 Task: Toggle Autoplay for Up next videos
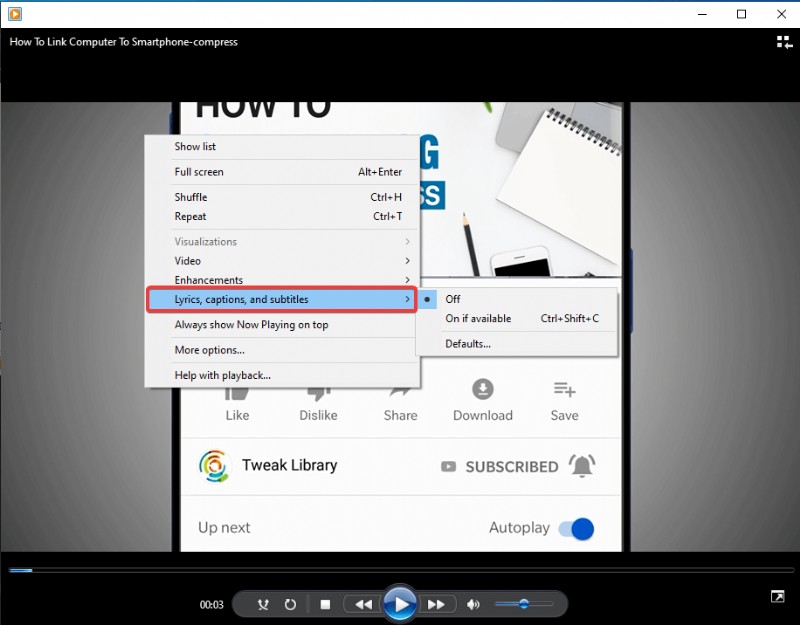pos(575,528)
